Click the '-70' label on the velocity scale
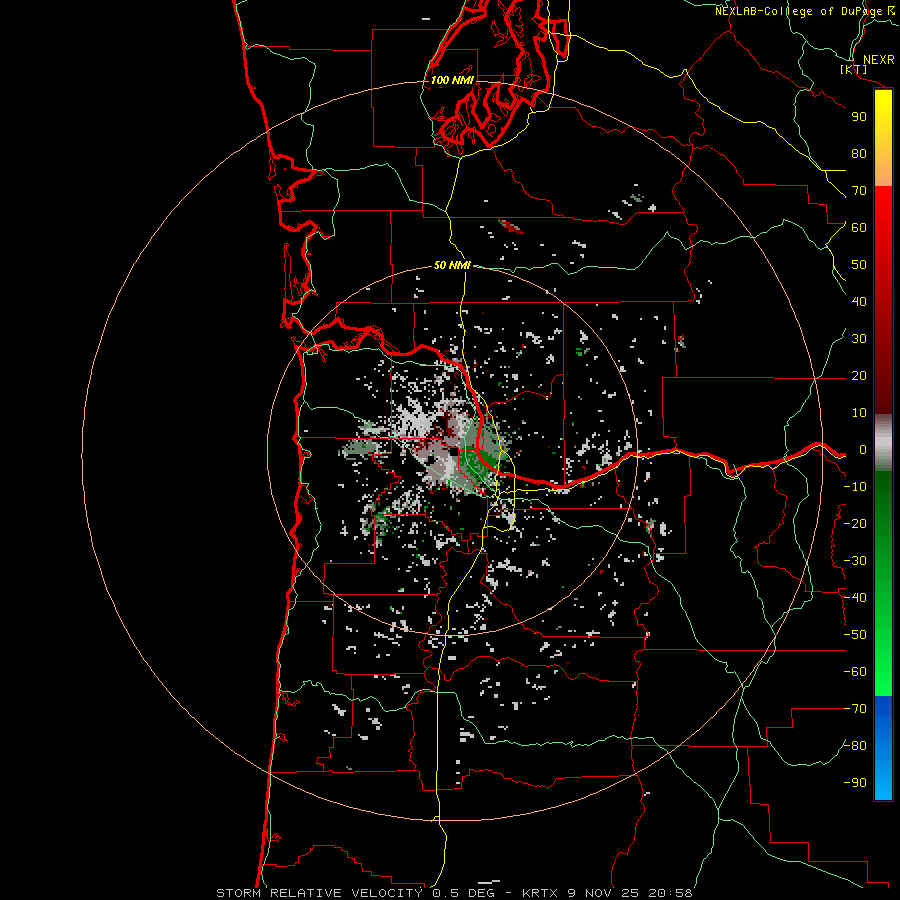The width and height of the screenshot is (900, 900). (x=855, y=709)
